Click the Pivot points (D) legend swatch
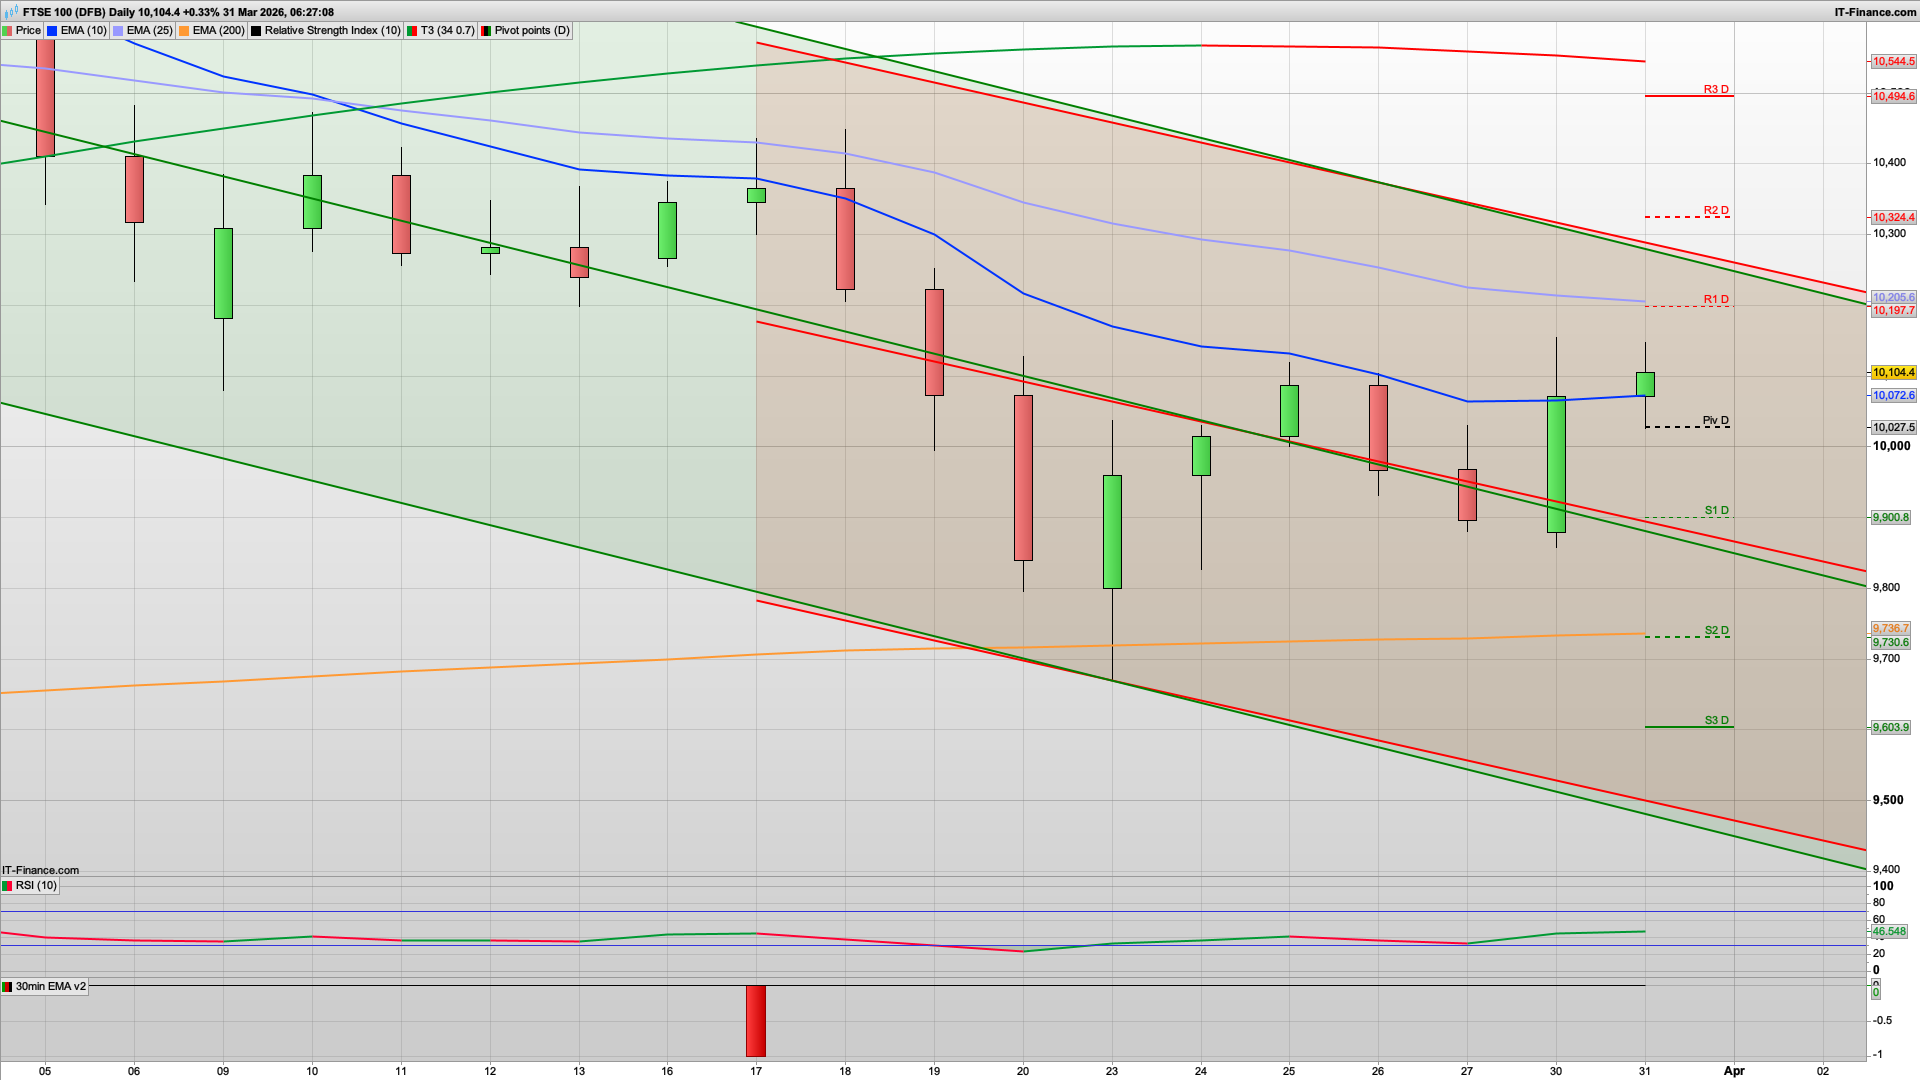 click(487, 30)
